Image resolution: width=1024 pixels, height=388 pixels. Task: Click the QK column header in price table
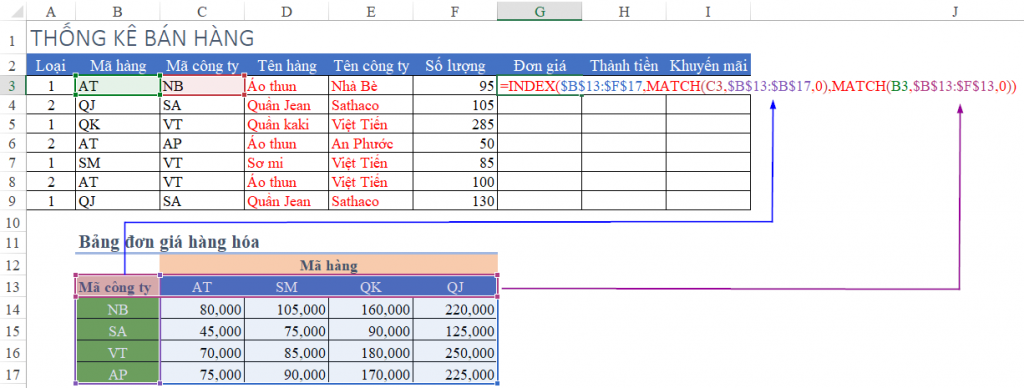tap(371, 287)
